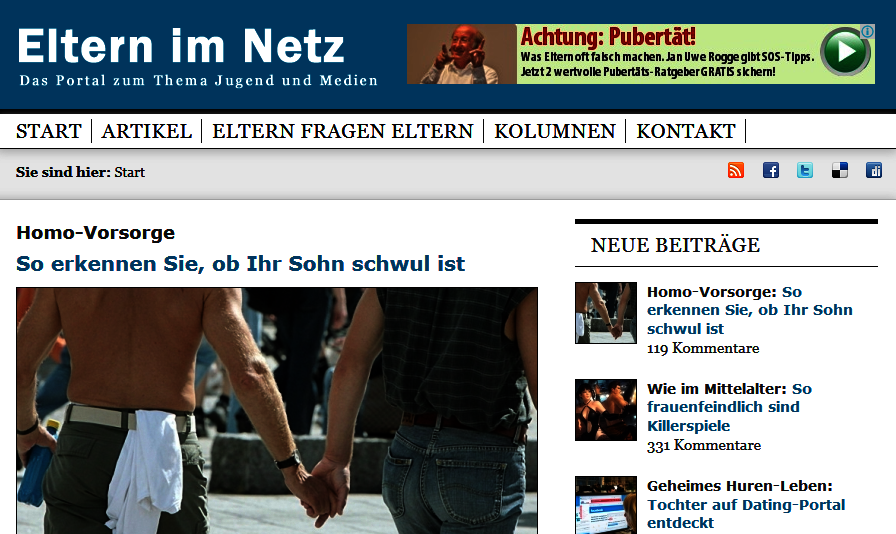
Task: Click the ad info icon
Action: tap(867, 31)
